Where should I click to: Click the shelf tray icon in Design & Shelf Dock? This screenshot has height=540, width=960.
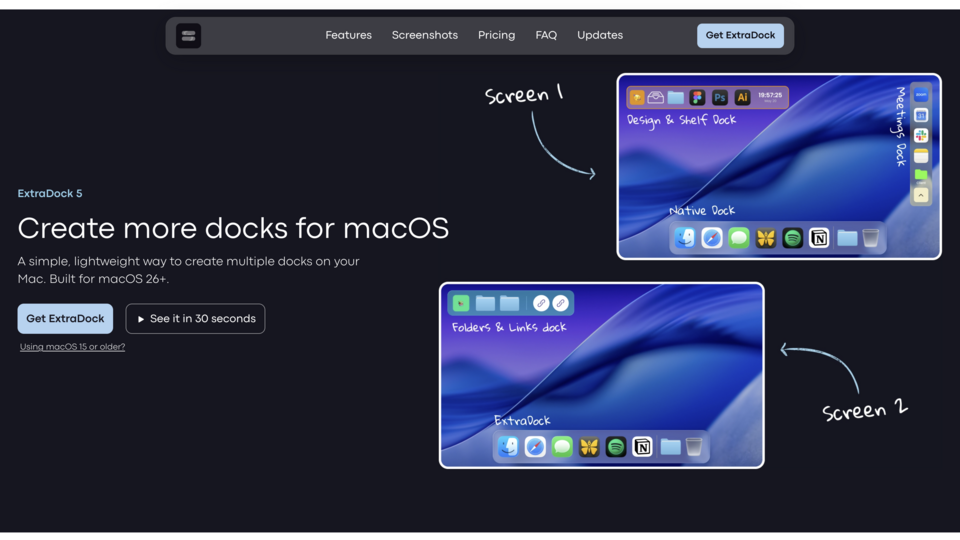pos(656,97)
